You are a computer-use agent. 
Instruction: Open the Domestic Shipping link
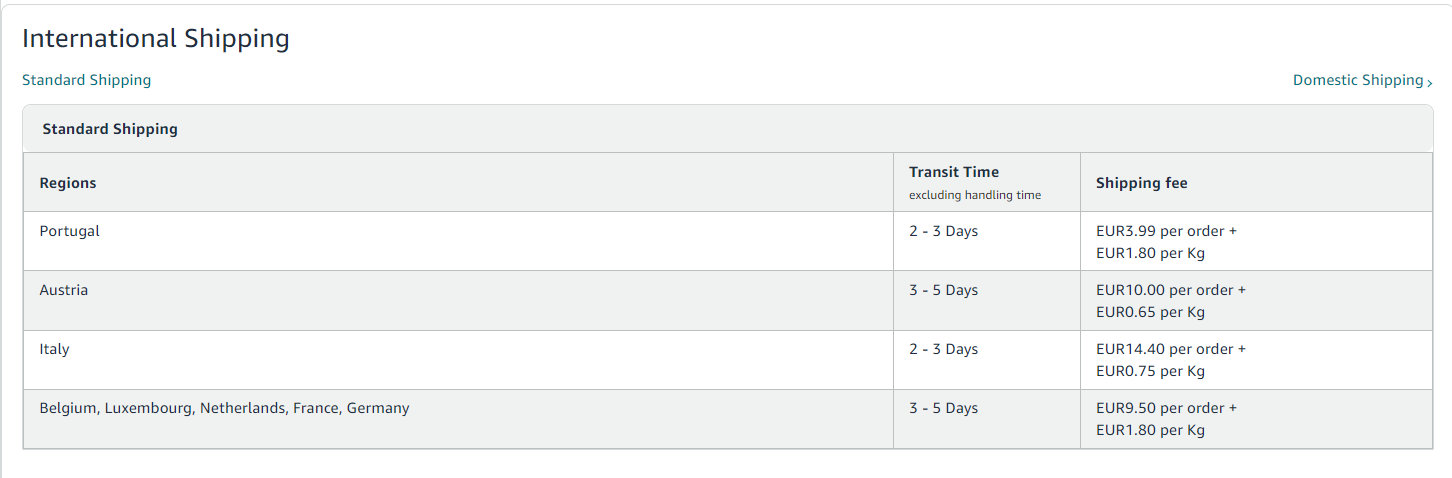pyautogui.click(x=1357, y=80)
